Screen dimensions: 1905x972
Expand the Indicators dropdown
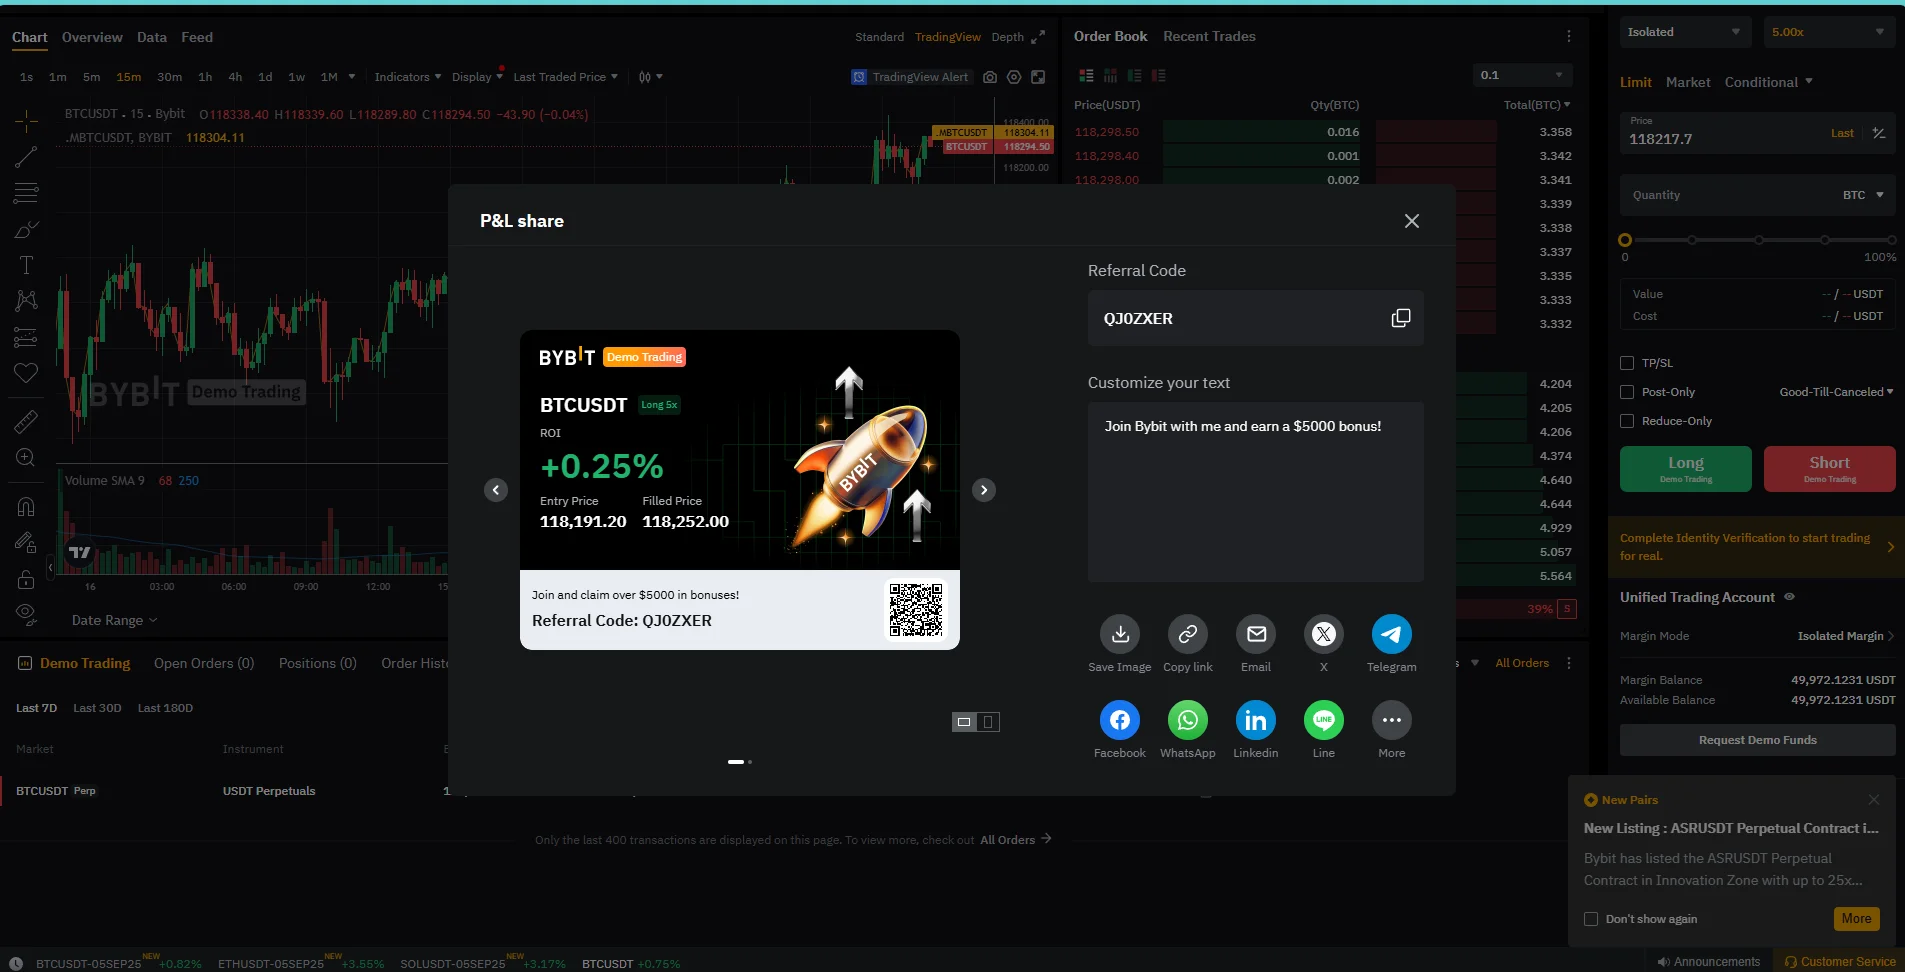point(407,77)
